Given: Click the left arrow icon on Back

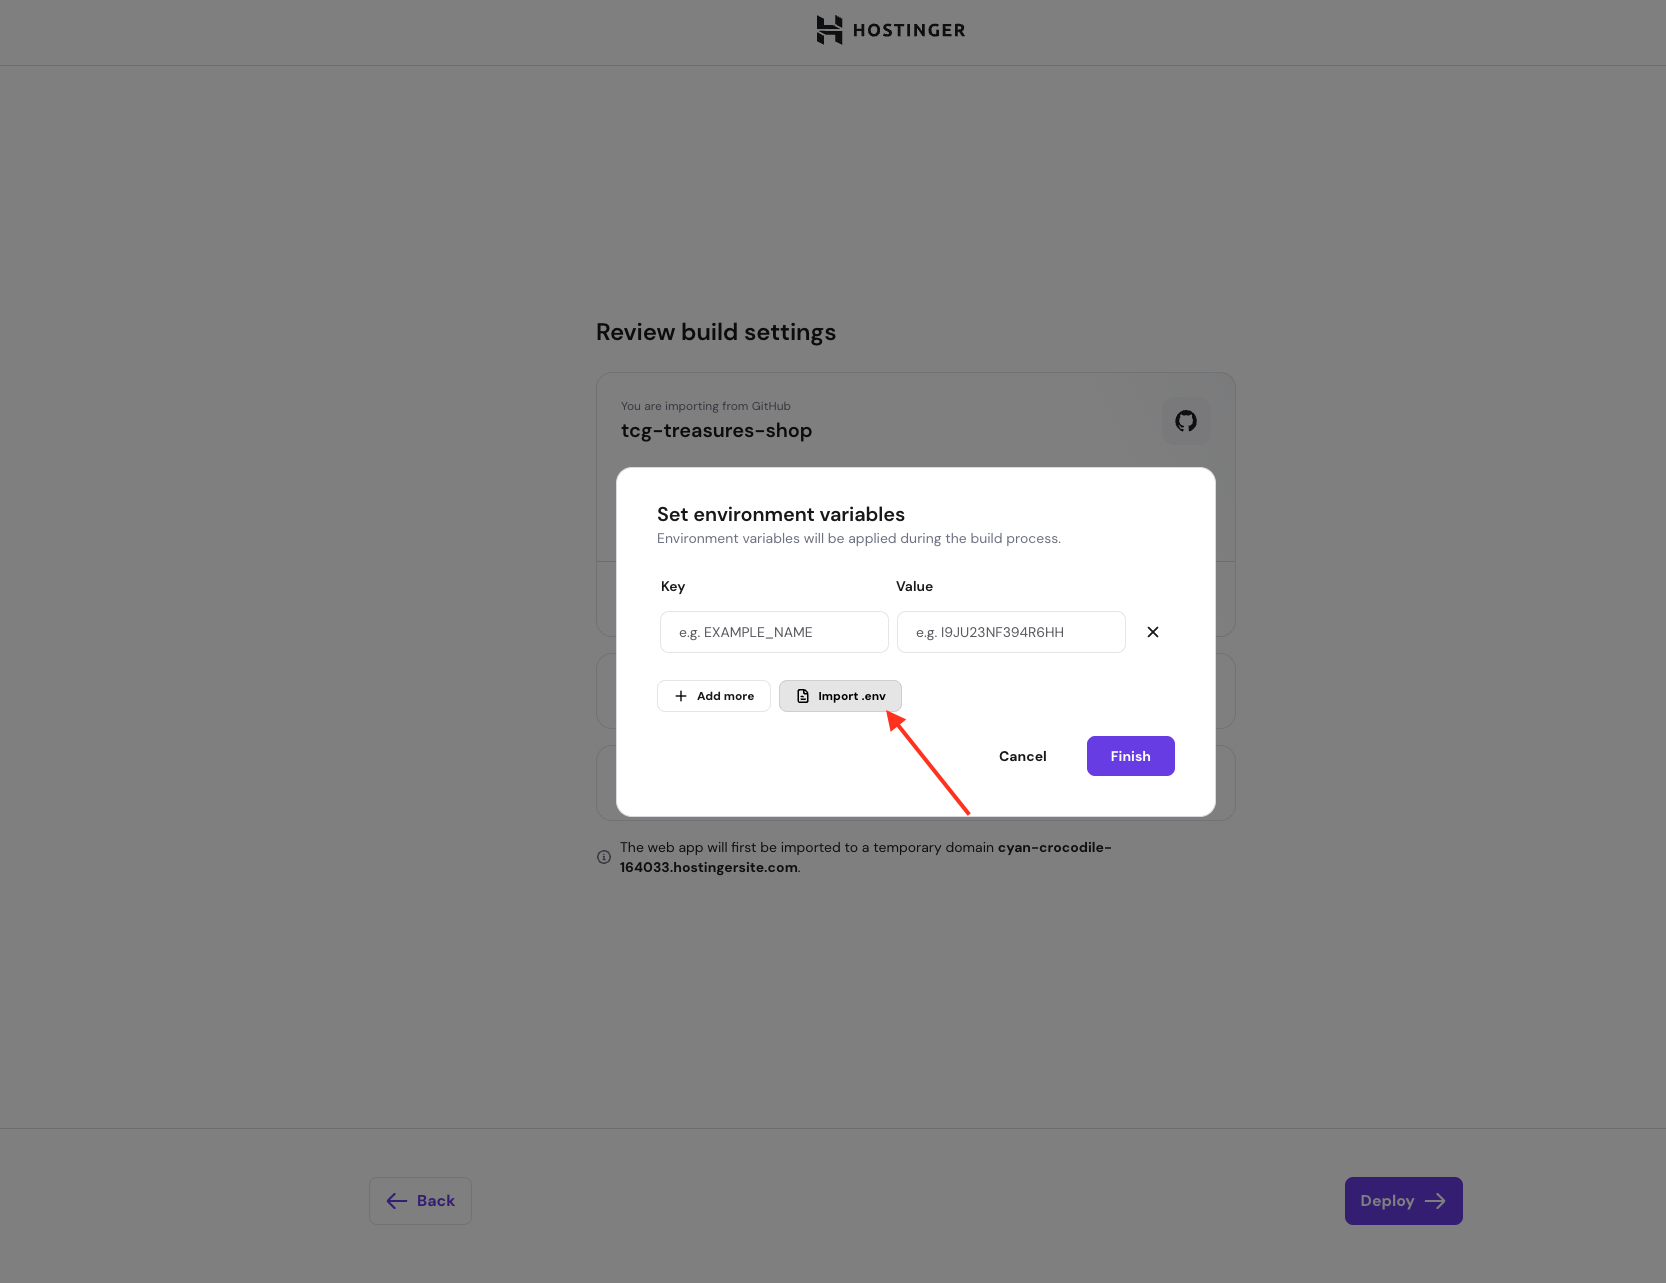Looking at the screenshot, I should coord(397,1201).
